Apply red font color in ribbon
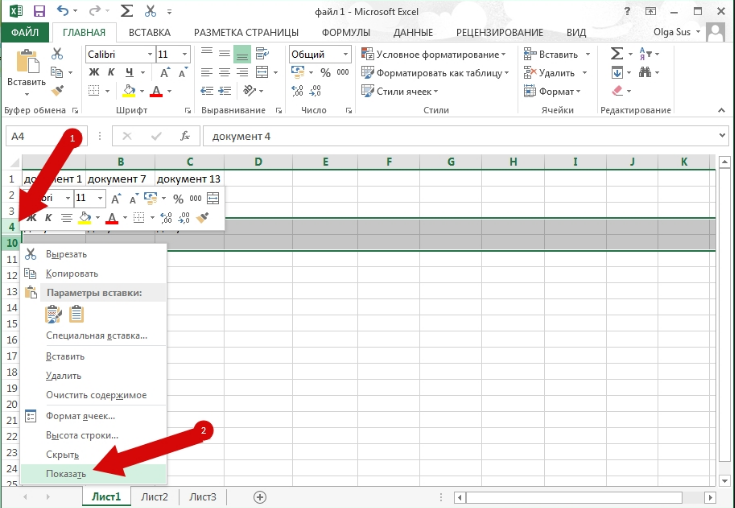This screenshot has width=735, height=508. 156,90
